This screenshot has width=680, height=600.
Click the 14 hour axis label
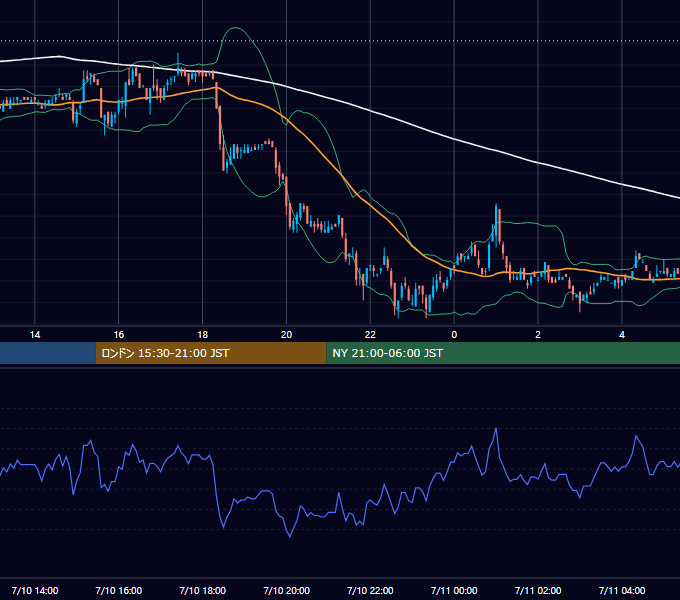pos(35,335)
